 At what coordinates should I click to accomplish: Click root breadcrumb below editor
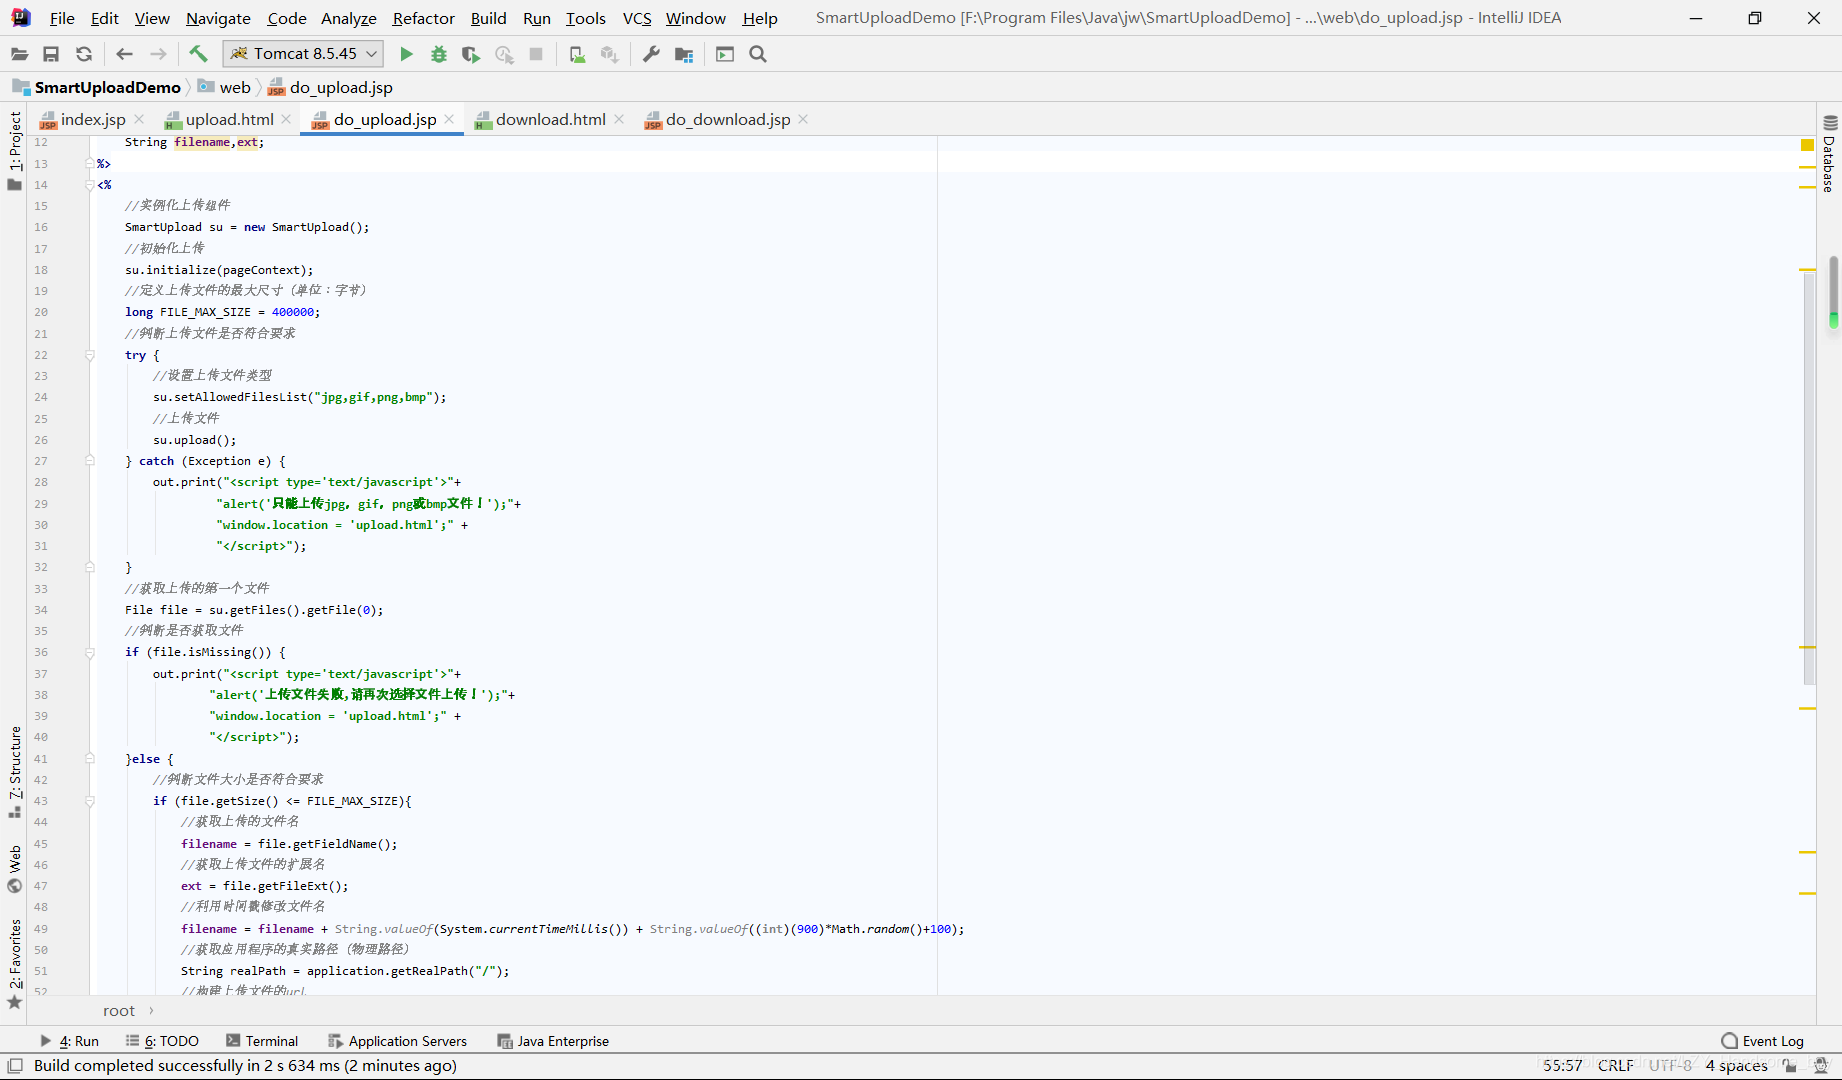coord(119,1011)
